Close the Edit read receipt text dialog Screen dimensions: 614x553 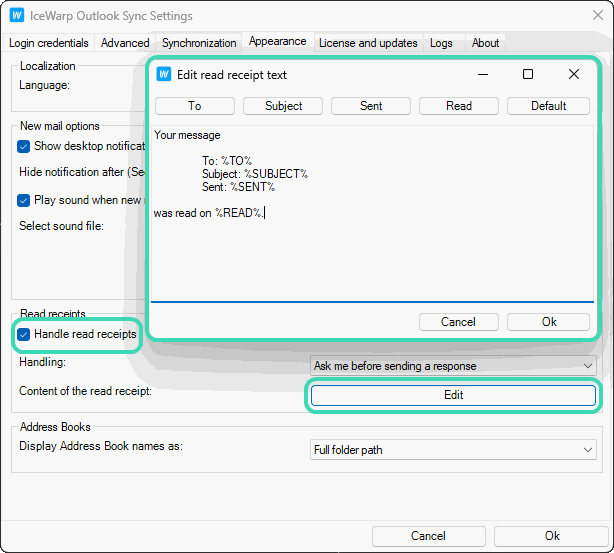(573, 74)
